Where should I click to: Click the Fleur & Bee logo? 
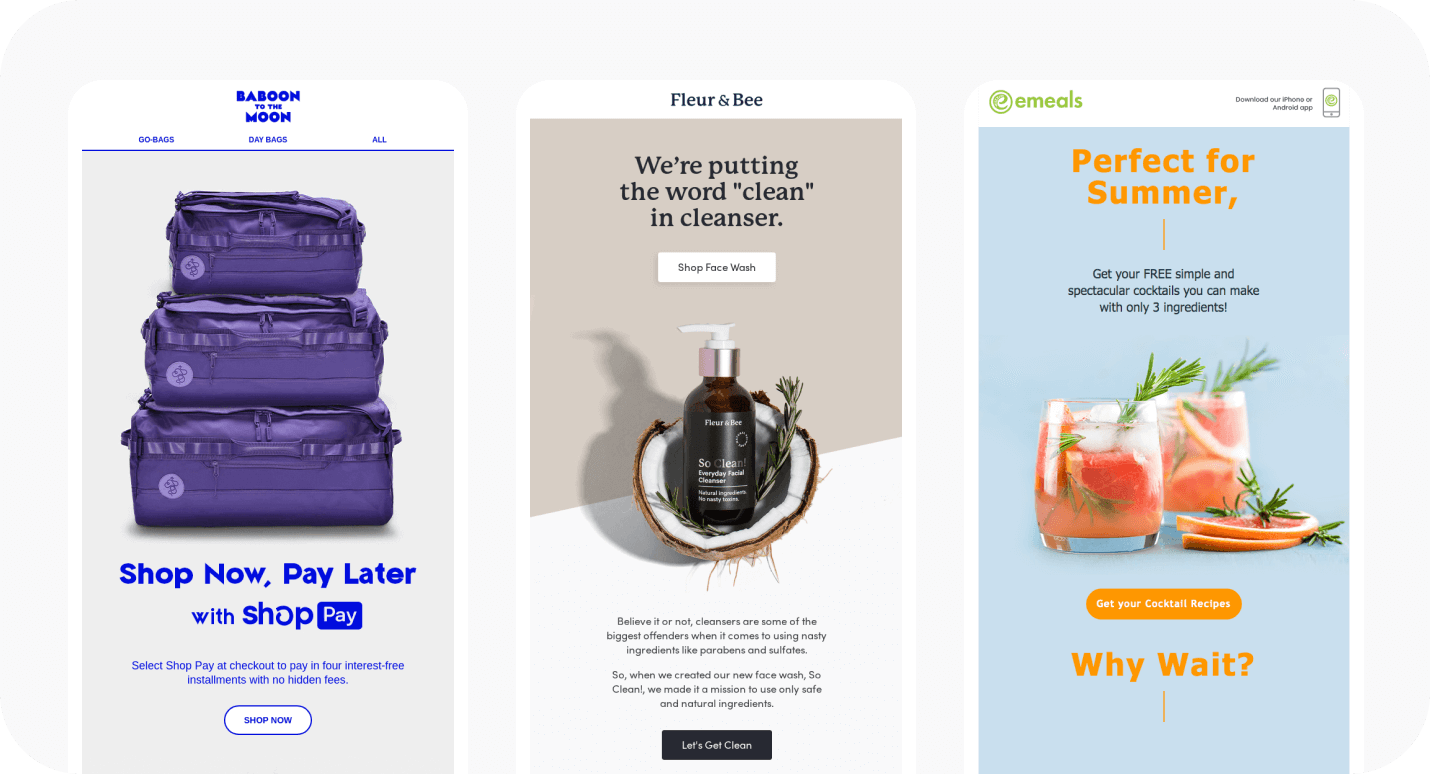click(x=716, y=100)
